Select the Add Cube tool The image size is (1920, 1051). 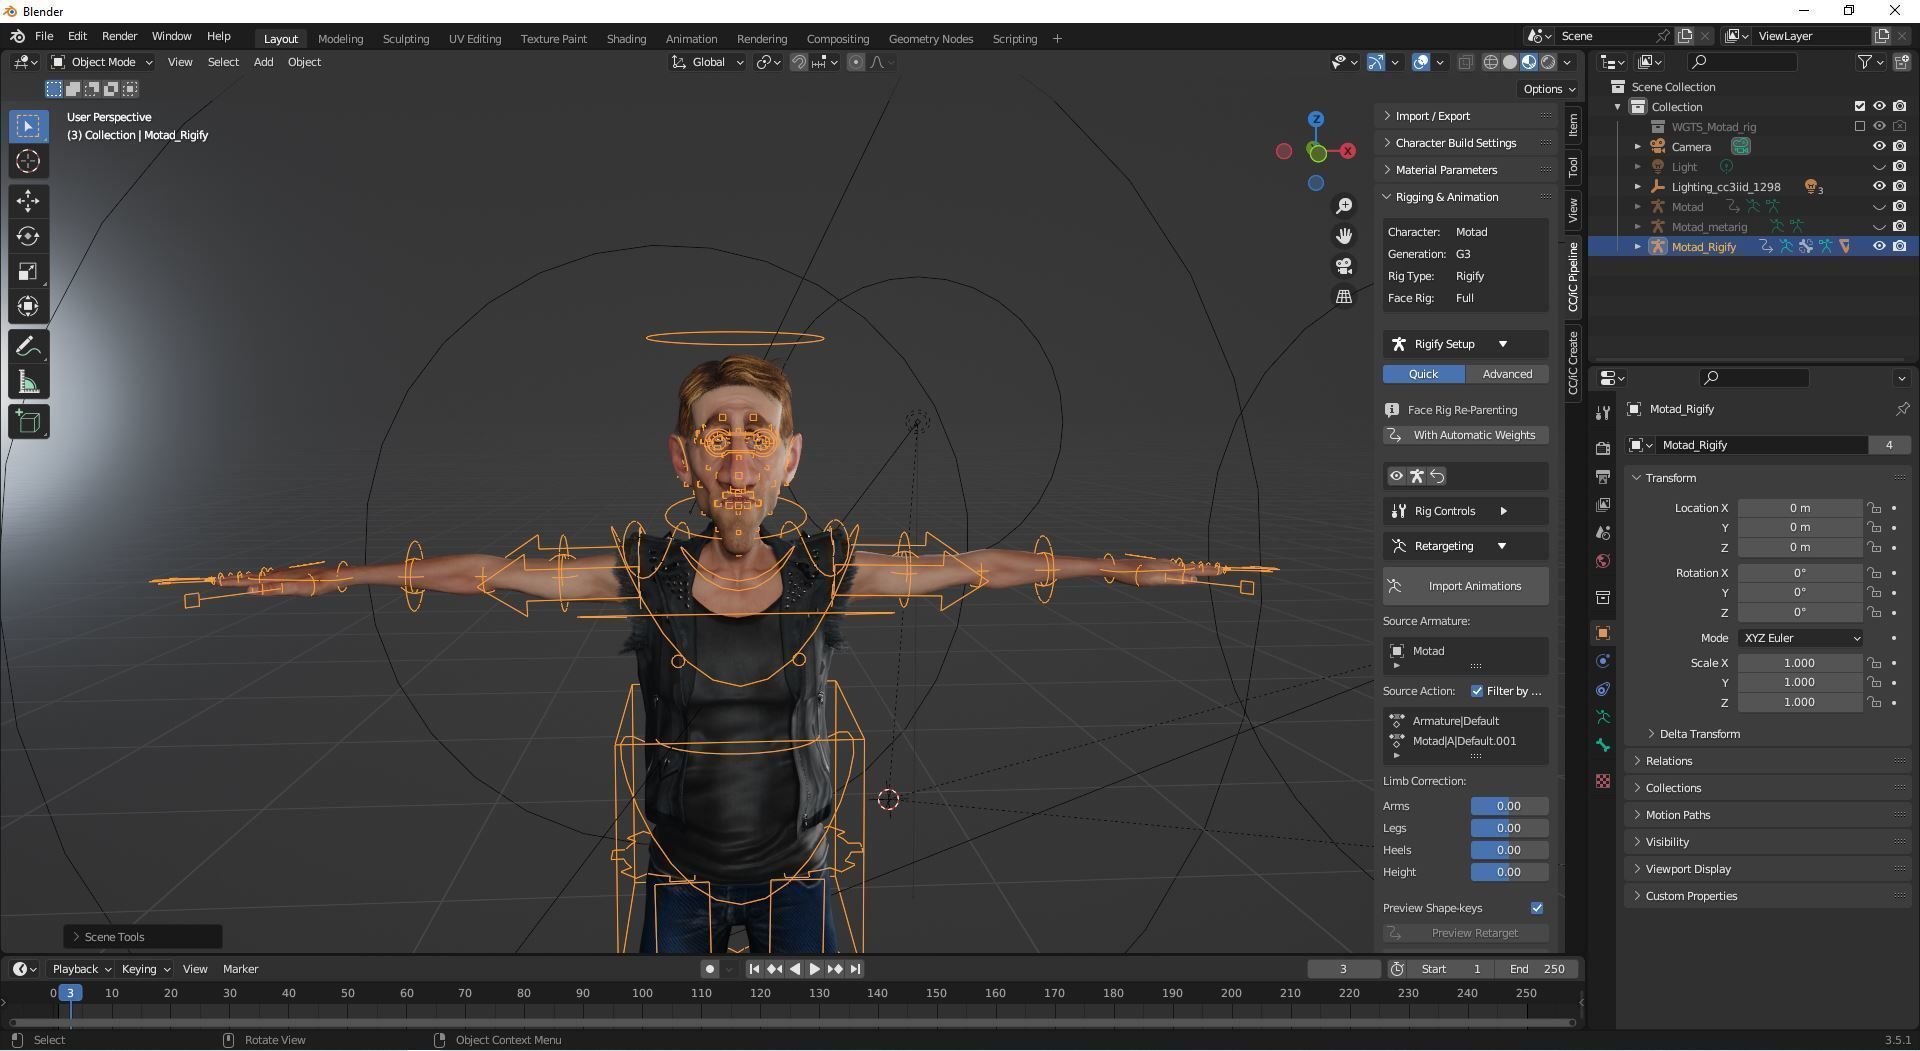[x=28, y=422]
